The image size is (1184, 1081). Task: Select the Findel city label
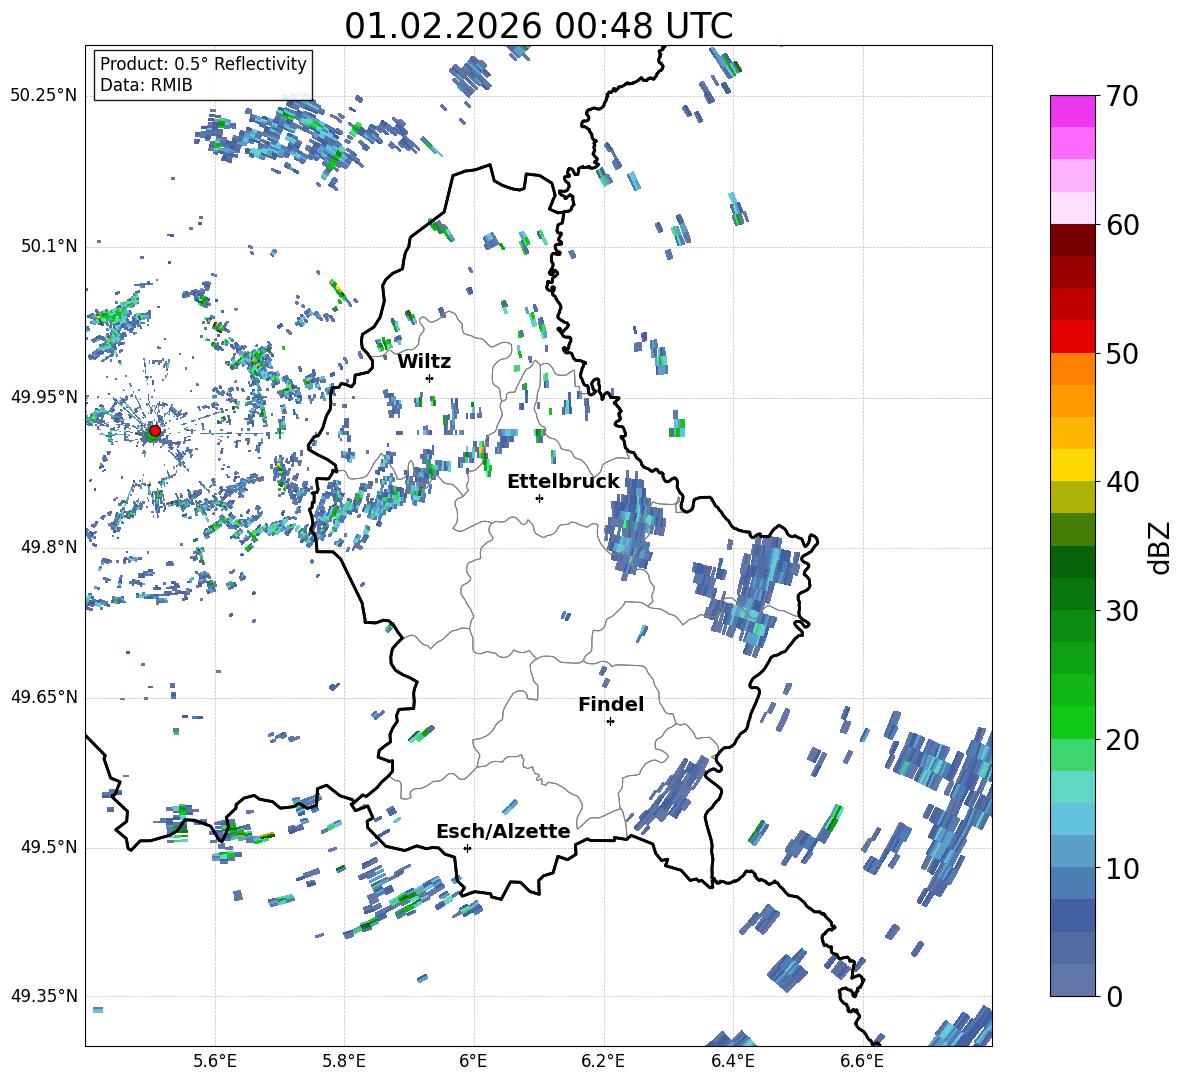[x=611, y=704]
